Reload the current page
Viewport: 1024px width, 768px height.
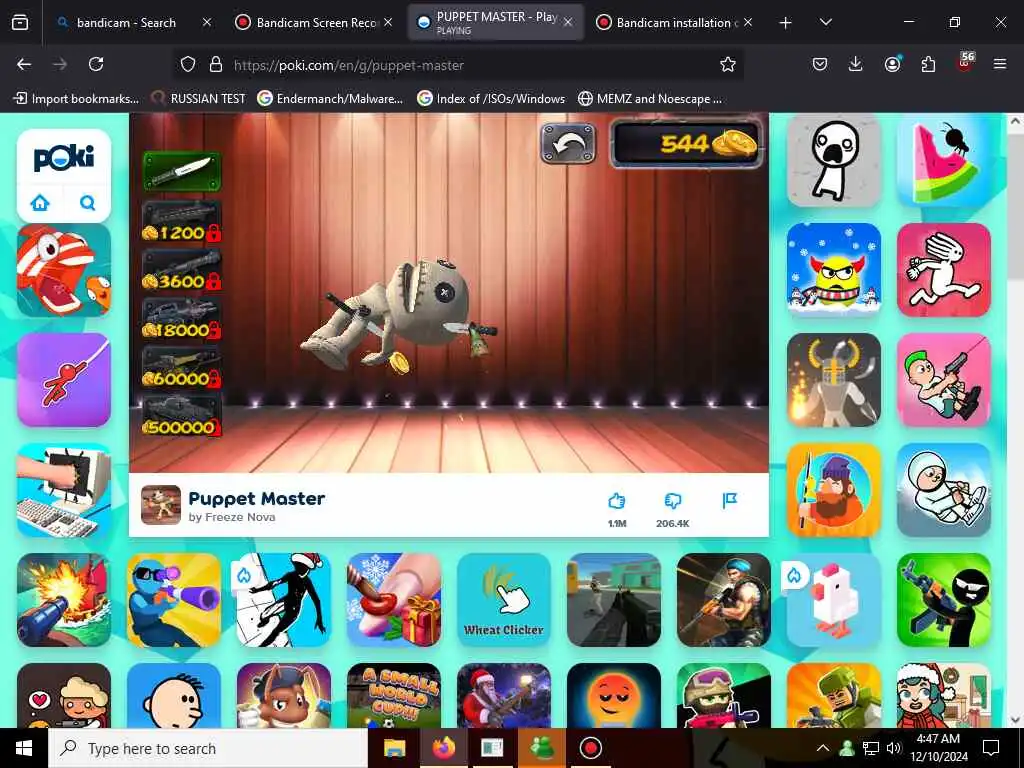(96, 64)
